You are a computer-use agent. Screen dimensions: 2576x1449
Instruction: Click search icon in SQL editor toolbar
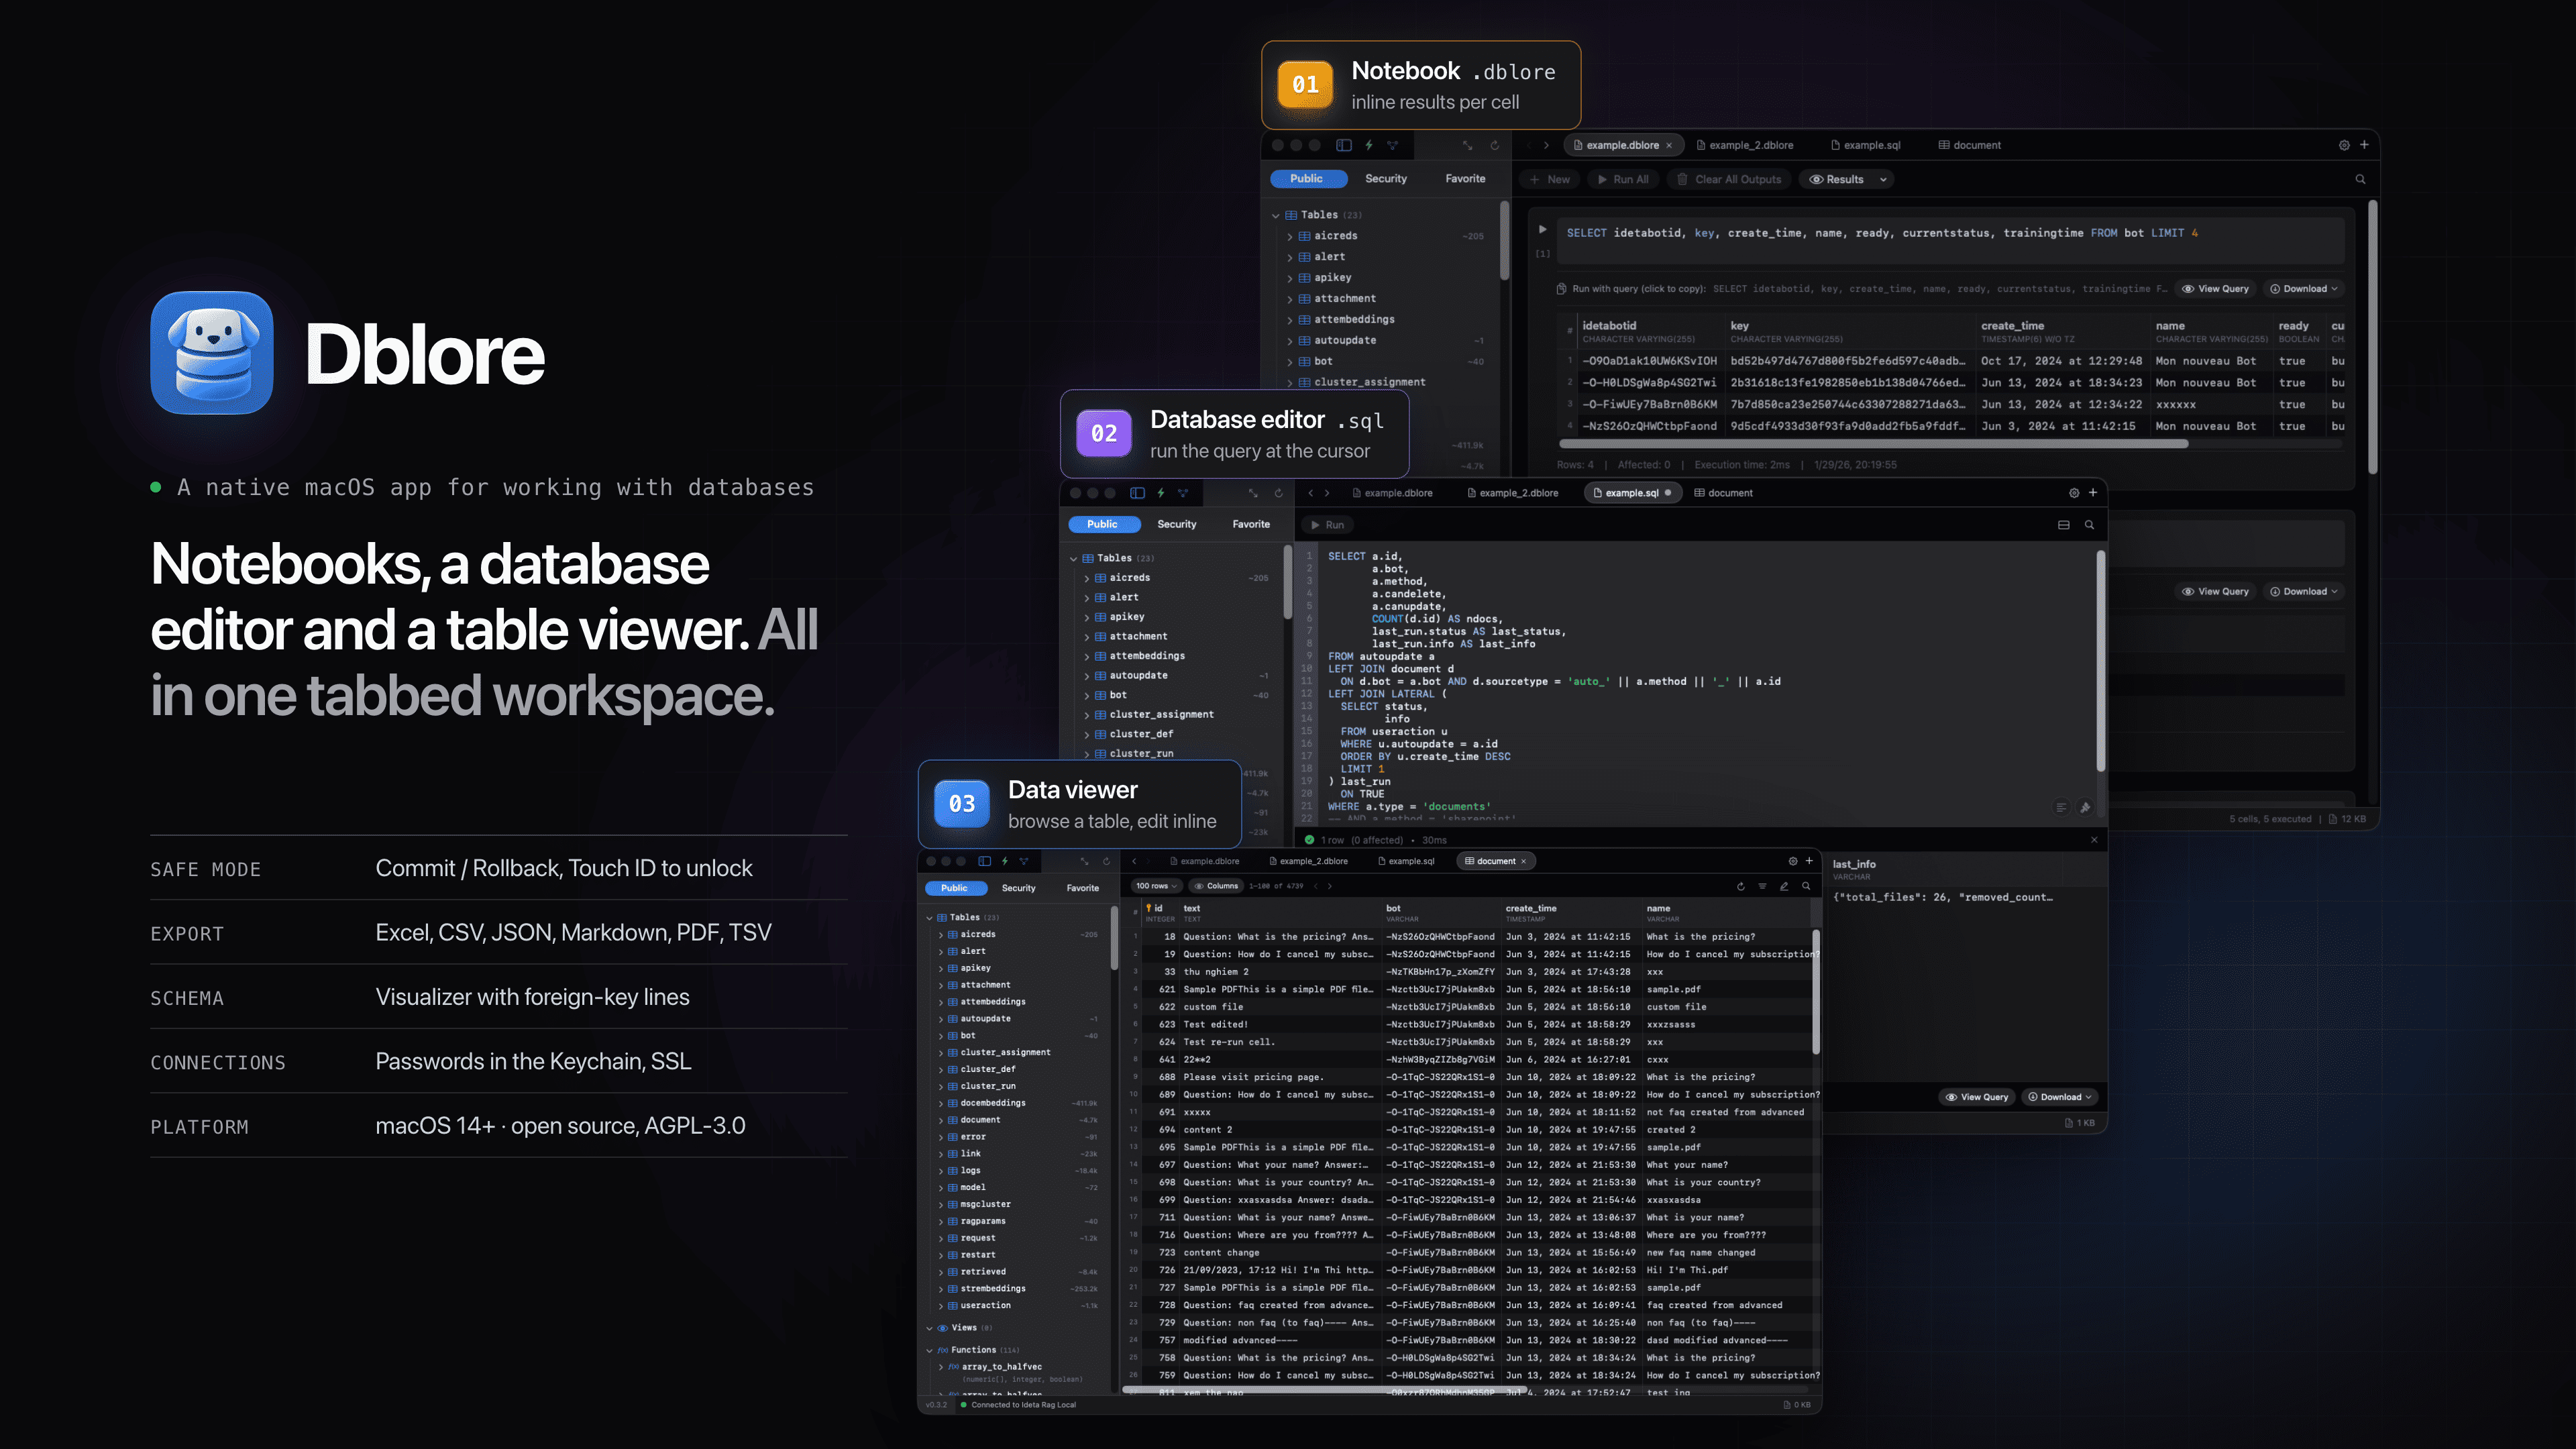[x=2089, y=525]
